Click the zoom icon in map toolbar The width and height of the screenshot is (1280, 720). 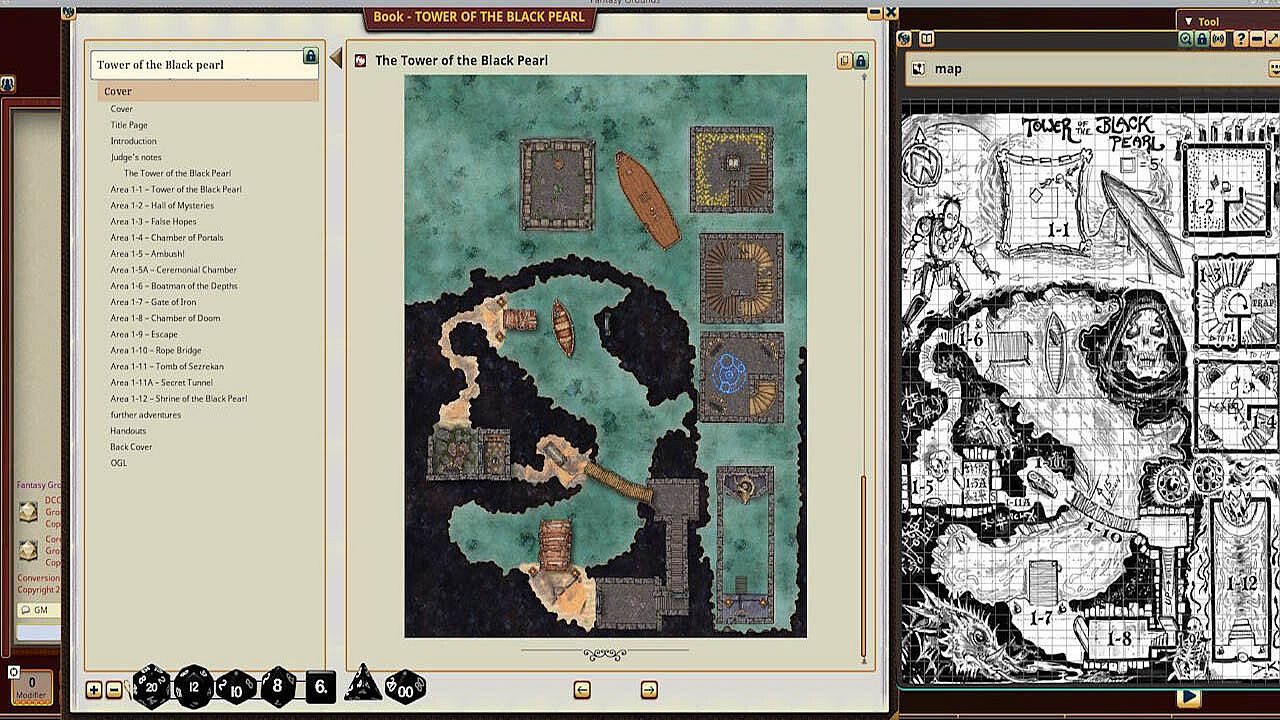pyautogui.click(x=1185, y=39)
